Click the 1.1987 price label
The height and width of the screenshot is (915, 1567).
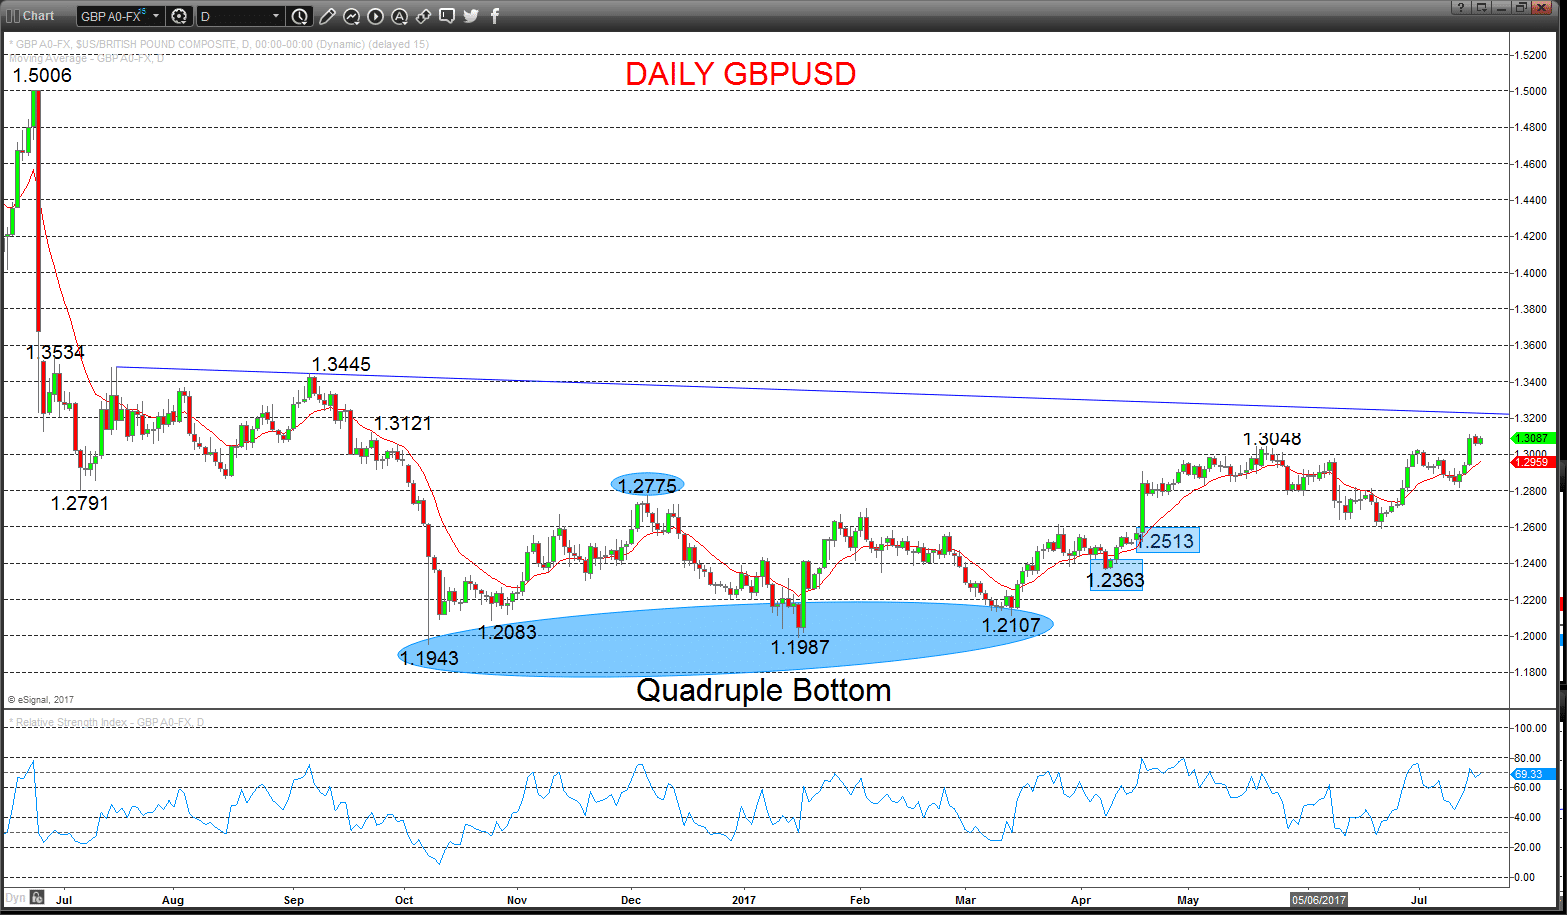pos(800,647)
